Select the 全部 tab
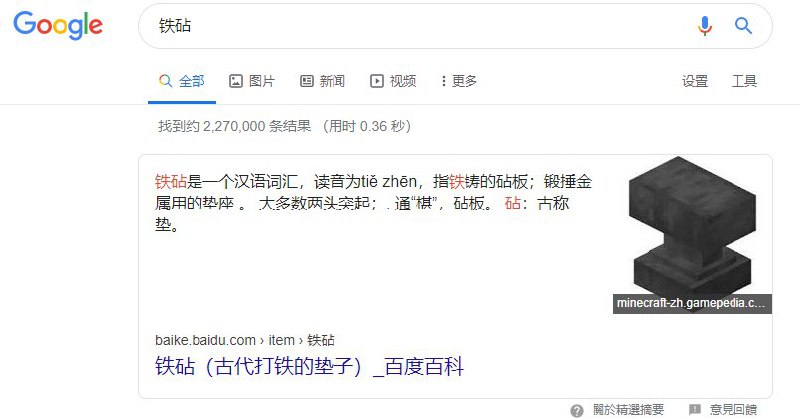The width and height of the screenshot is (800, 418). pyautogui.click(x=182, y=81)
